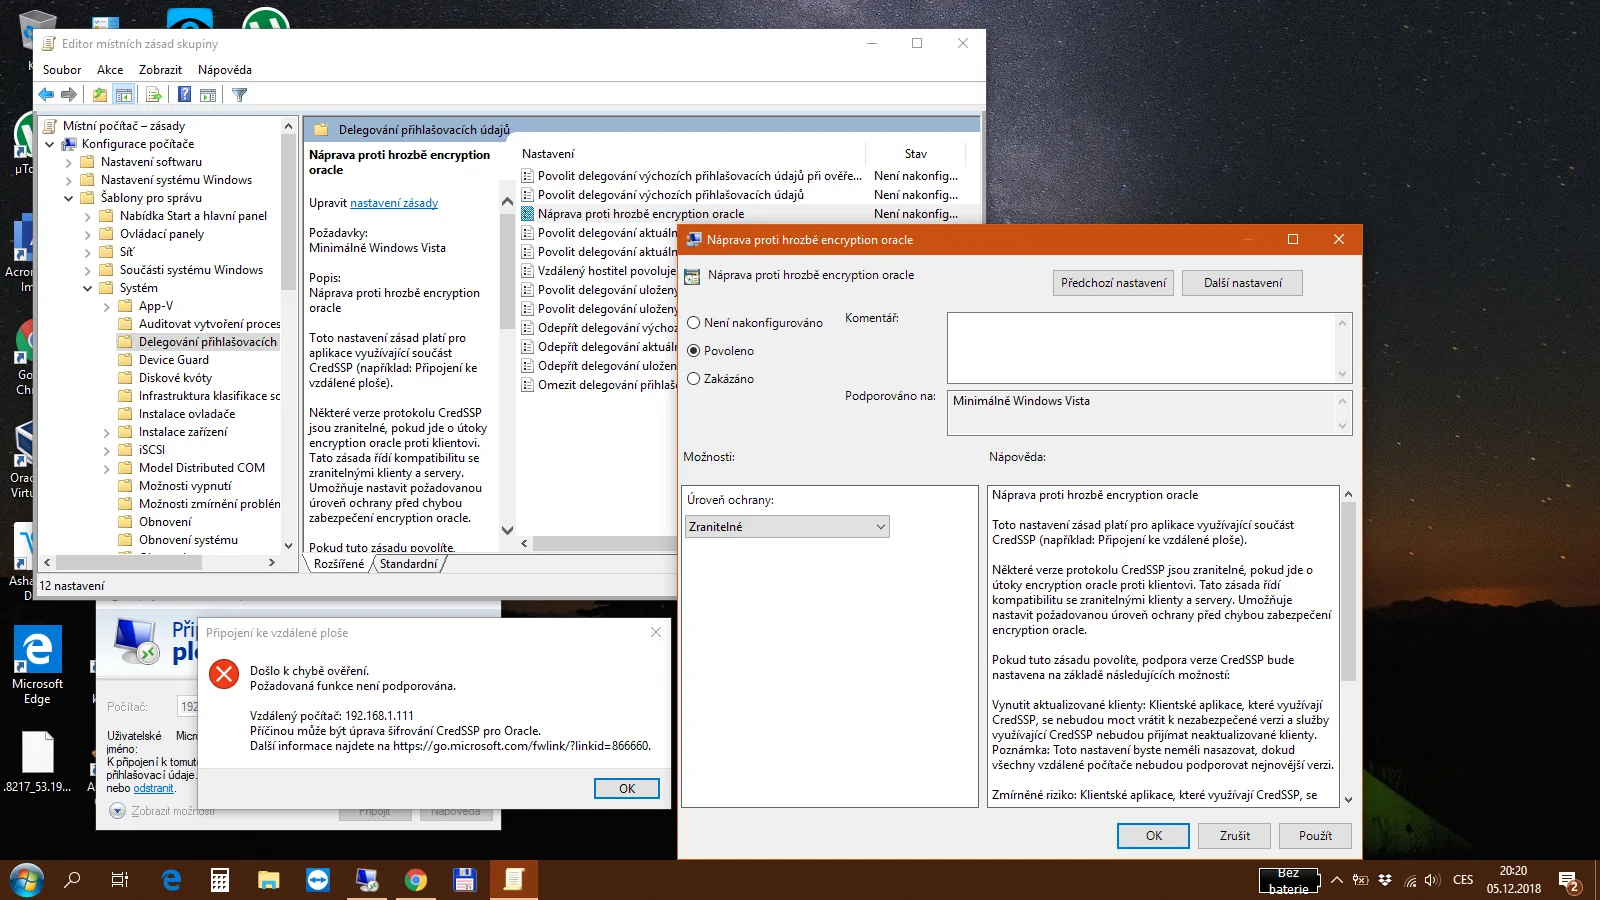Open the Akce menu

click(x=110, y=70)
